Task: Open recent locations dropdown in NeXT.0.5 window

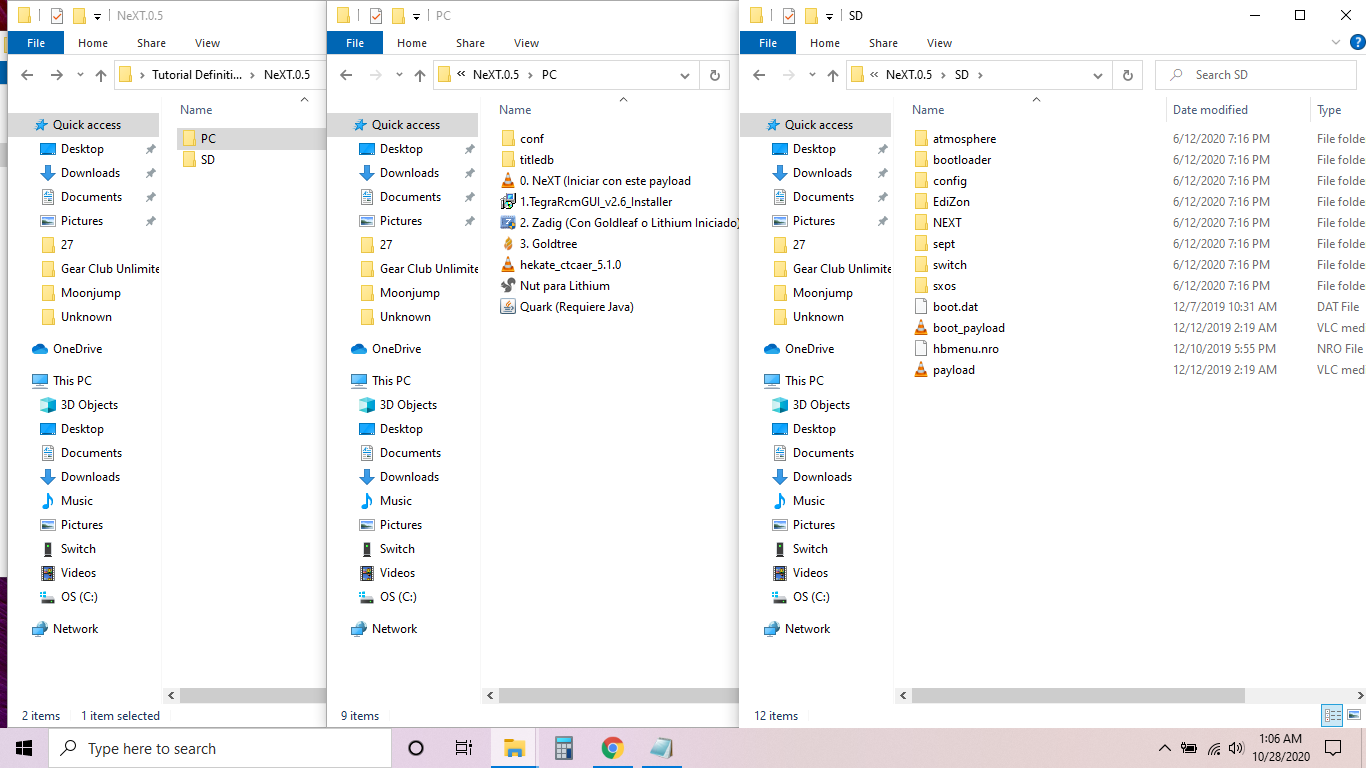Action: tap(80, 76)
